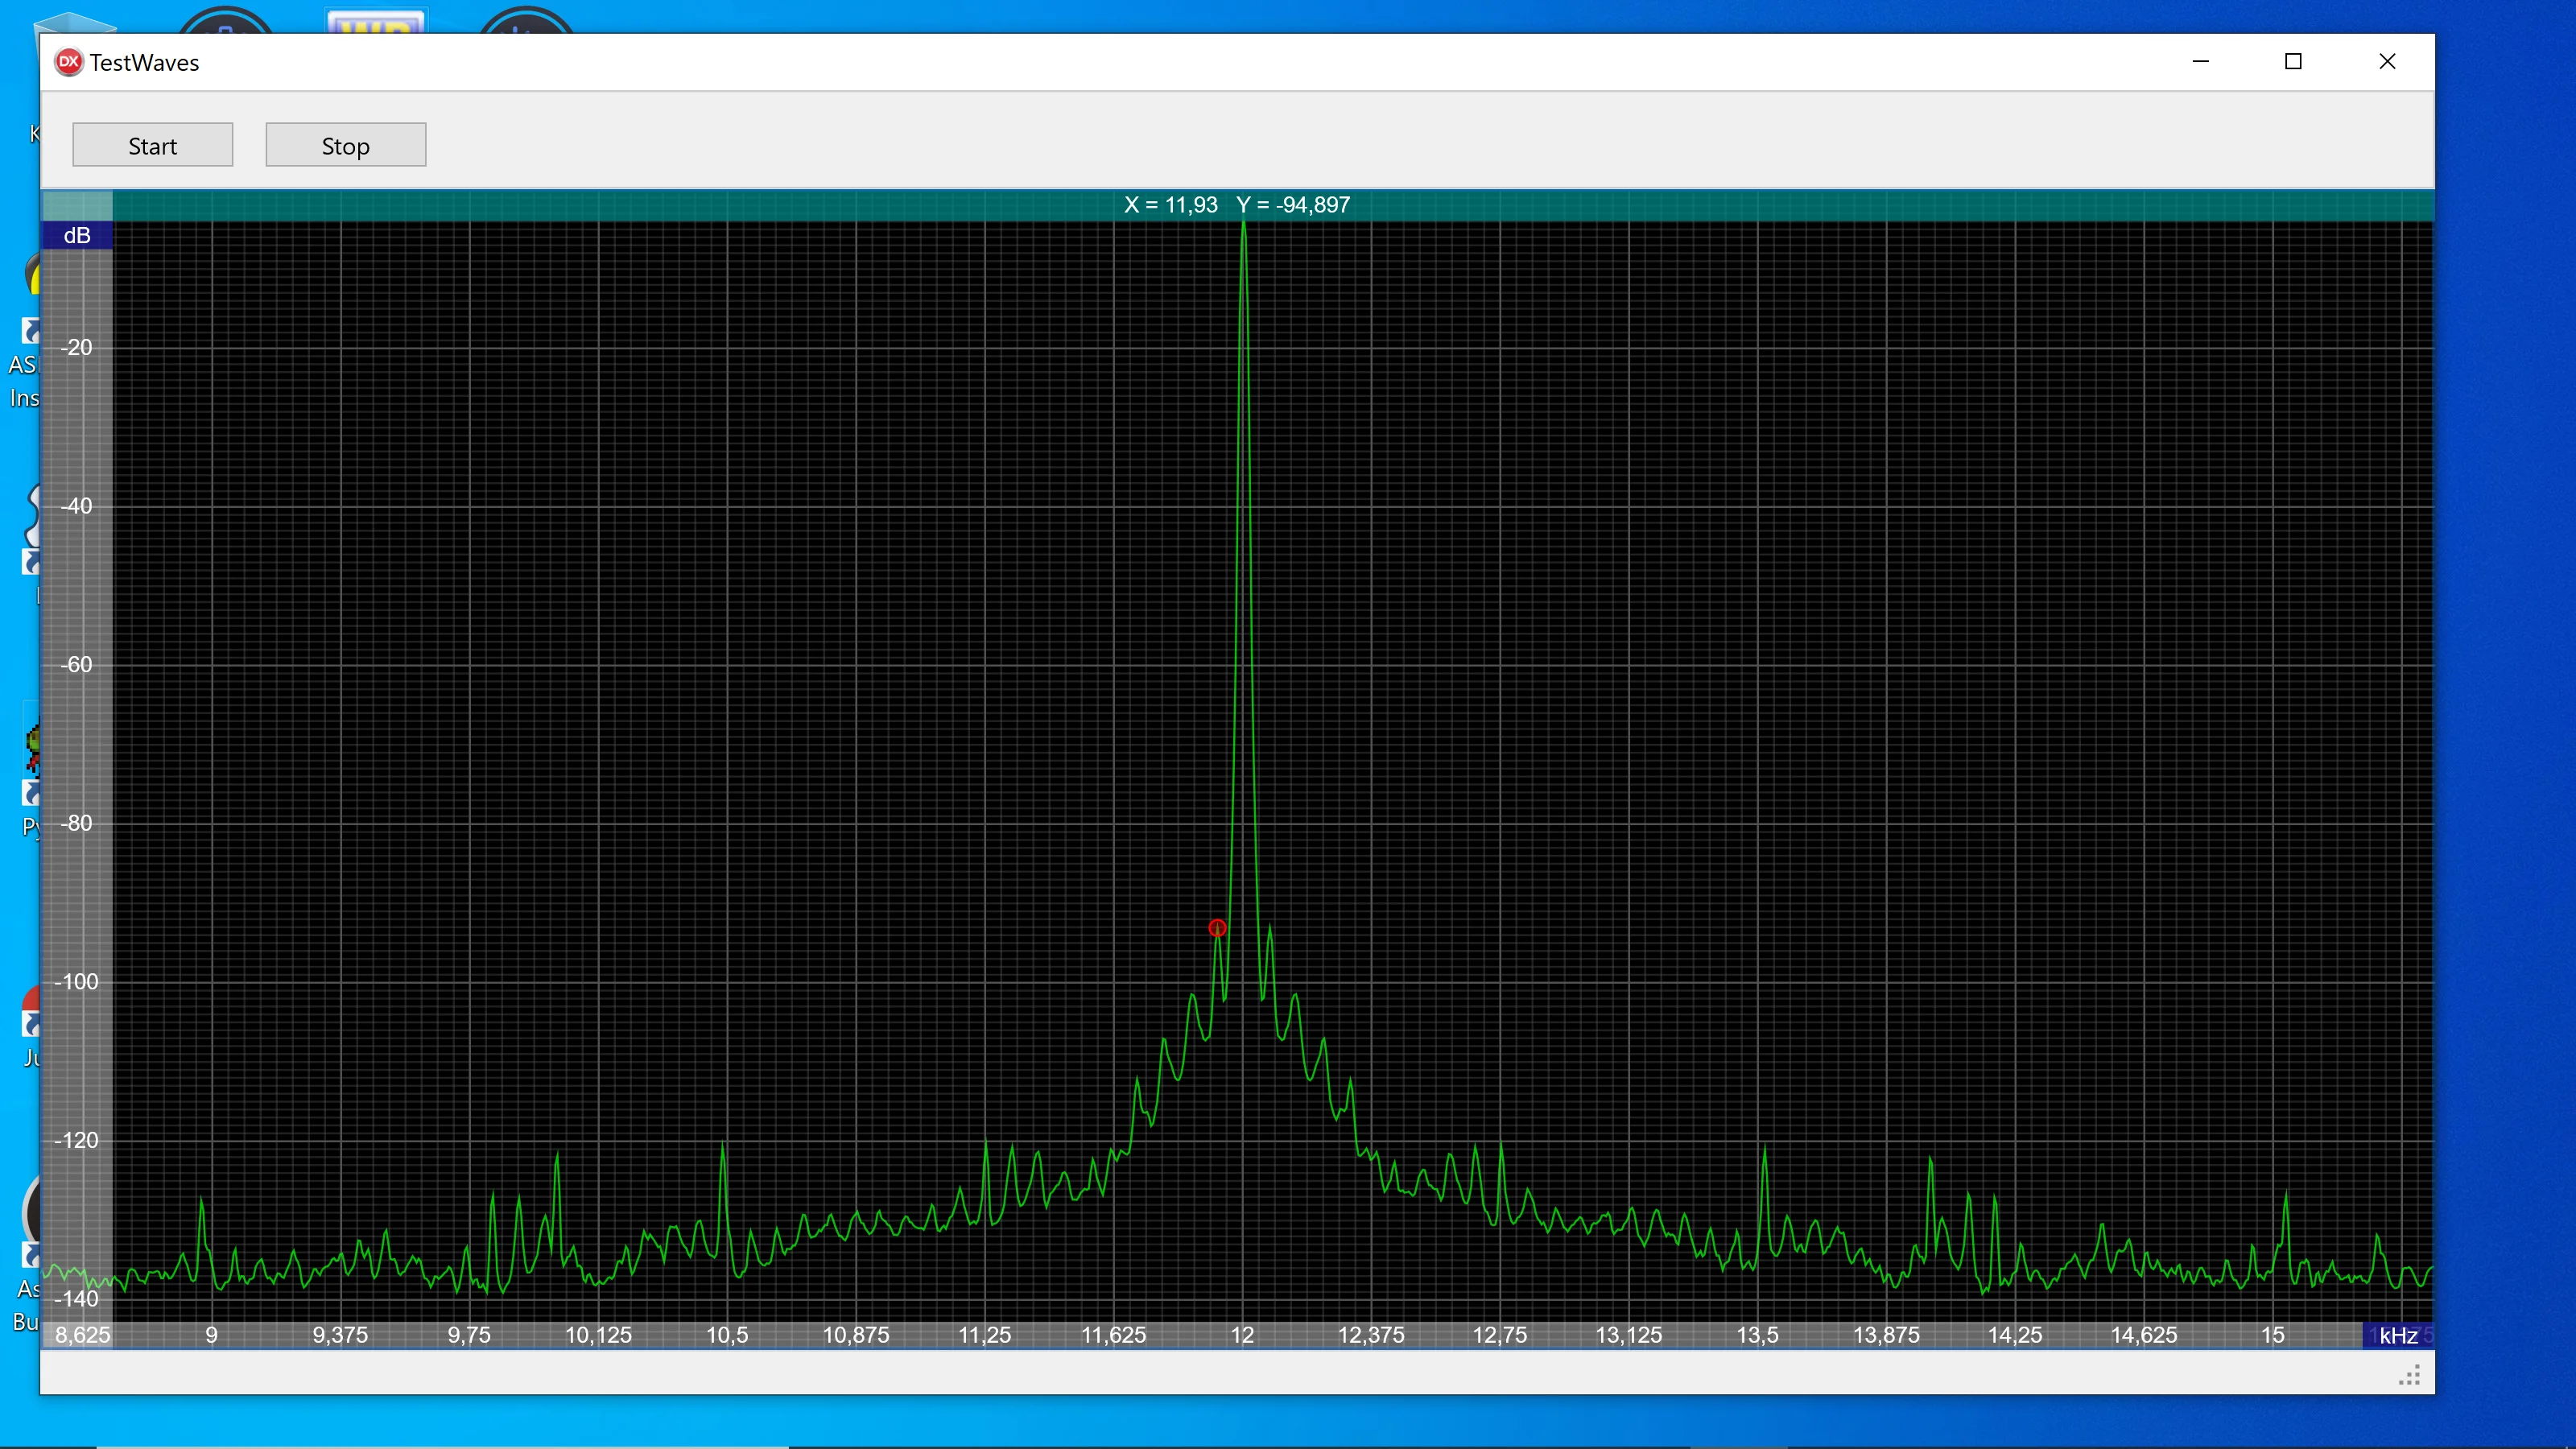
Task: Click the -20 label on dB axis
Action: tap(76, 347)
